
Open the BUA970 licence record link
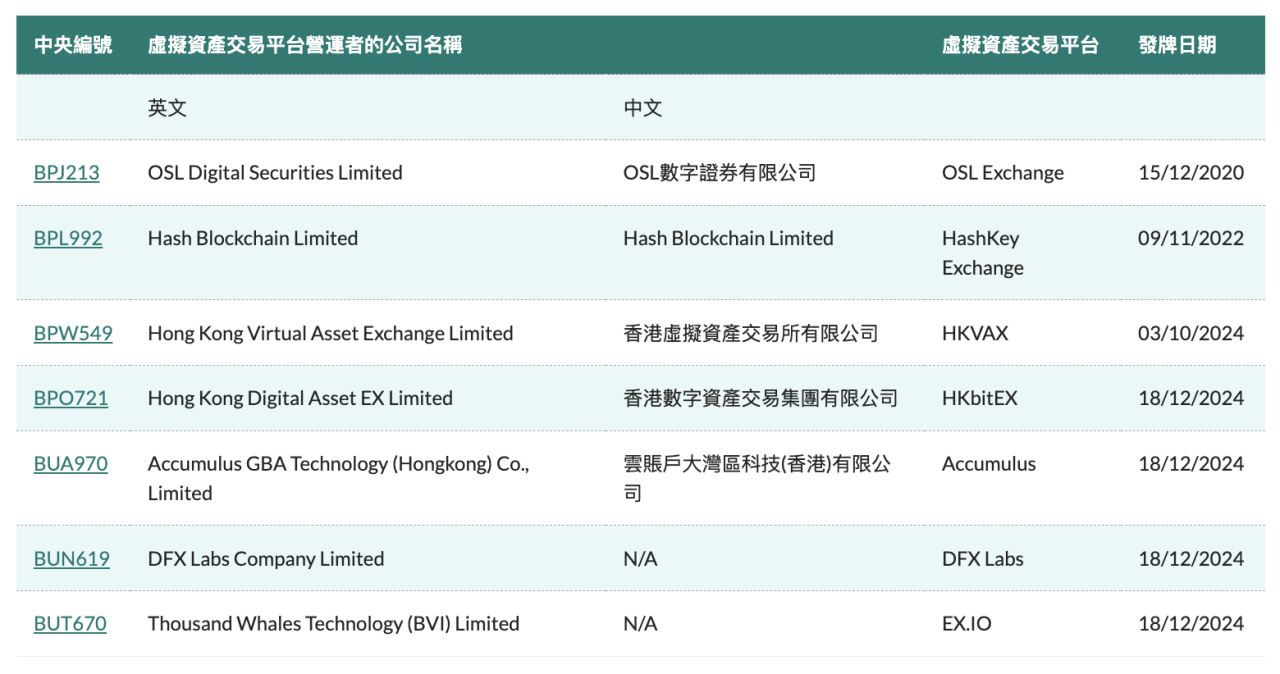pyautogui.click(x=71, y=464)
